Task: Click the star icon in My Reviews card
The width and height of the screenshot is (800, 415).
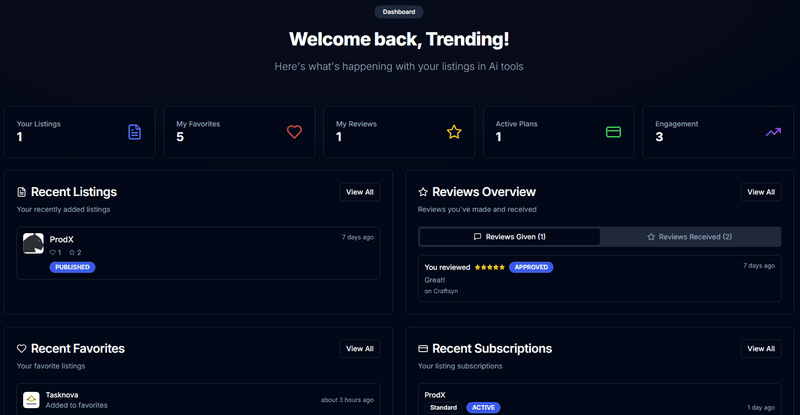Action: pos(454,132)
